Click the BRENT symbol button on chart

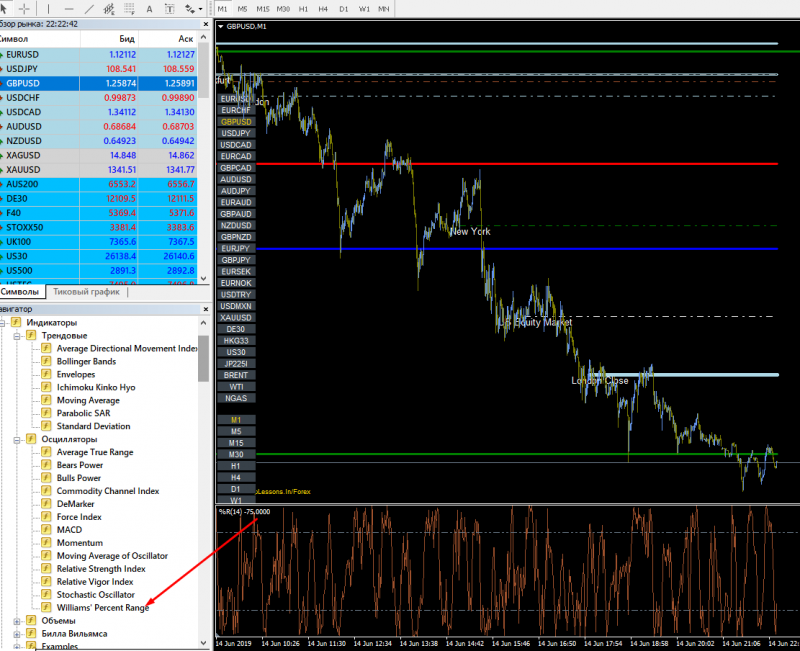pyautogui.click(x=236, y=375)
